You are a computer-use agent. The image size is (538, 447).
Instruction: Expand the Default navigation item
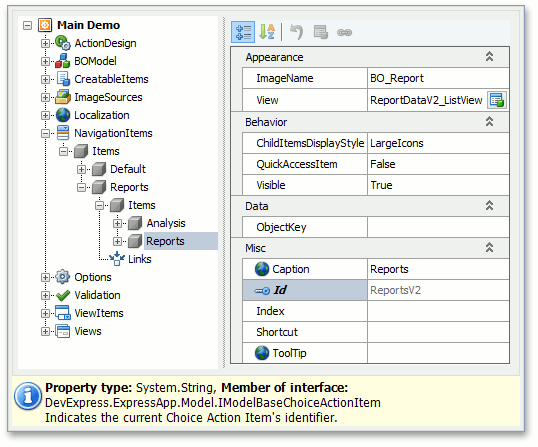tap(81, 169)
